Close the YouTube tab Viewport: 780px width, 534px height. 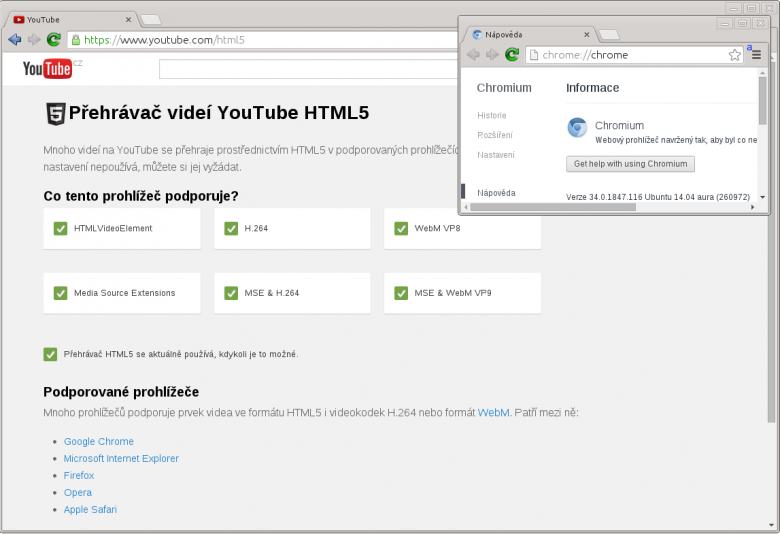(128, 19)
